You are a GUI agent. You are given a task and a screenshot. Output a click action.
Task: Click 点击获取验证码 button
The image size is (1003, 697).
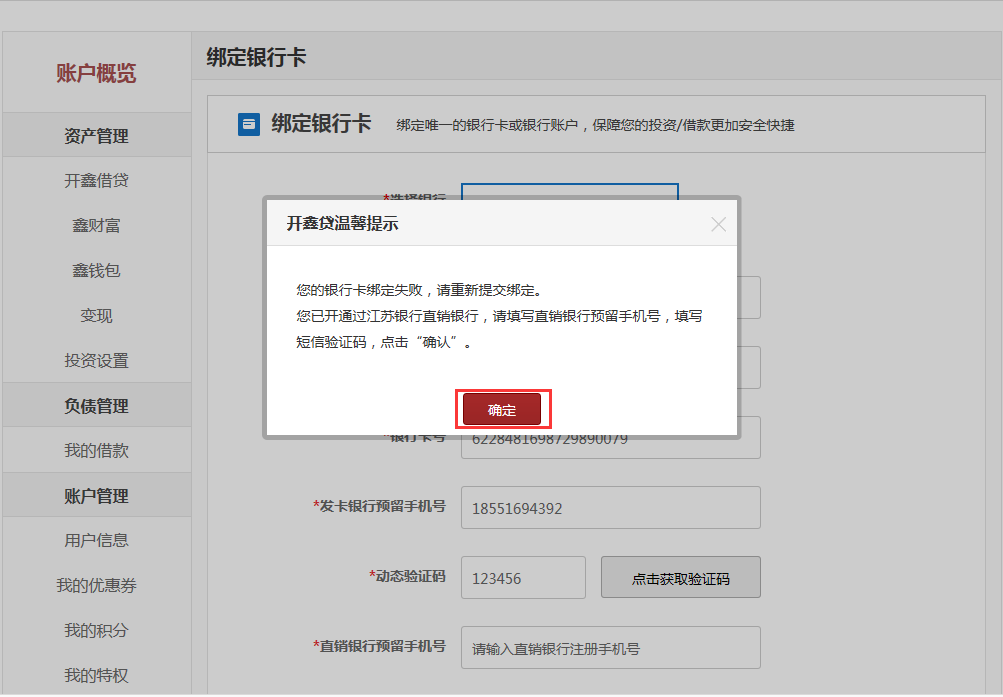[x=681, y=577]
